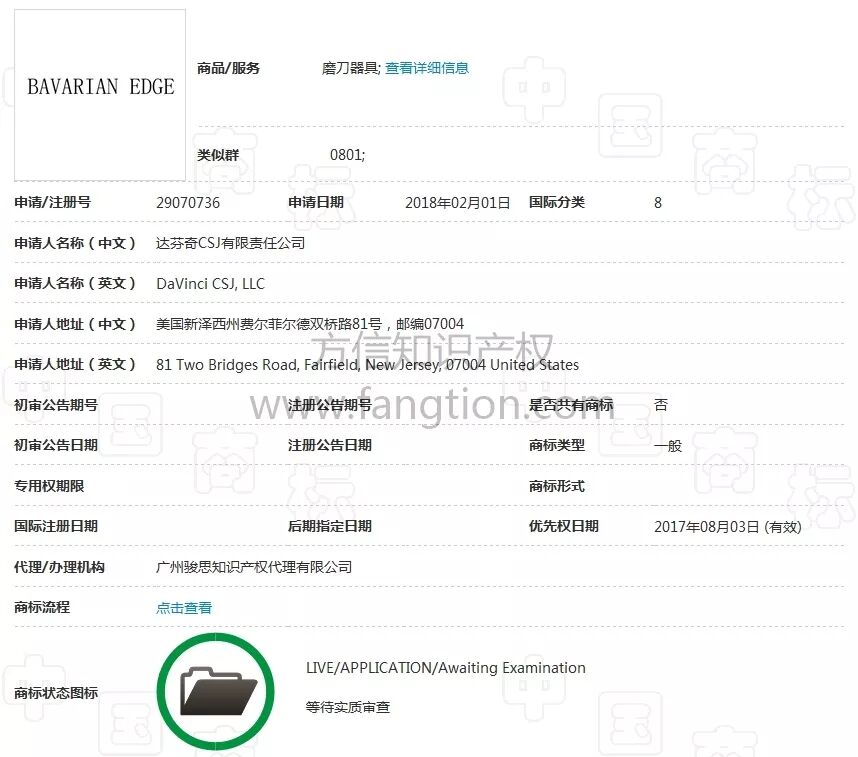Click the 专用权期限 label
The width and height of the screenshot is (858, 757).
pyautogui.click(x=49, y=486)
